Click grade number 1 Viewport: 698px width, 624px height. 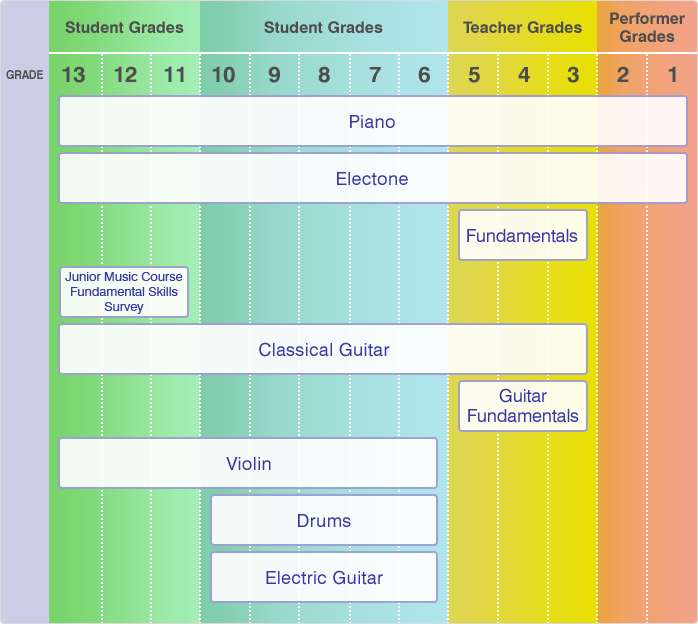pyautogui.click(x=673, y=75)
